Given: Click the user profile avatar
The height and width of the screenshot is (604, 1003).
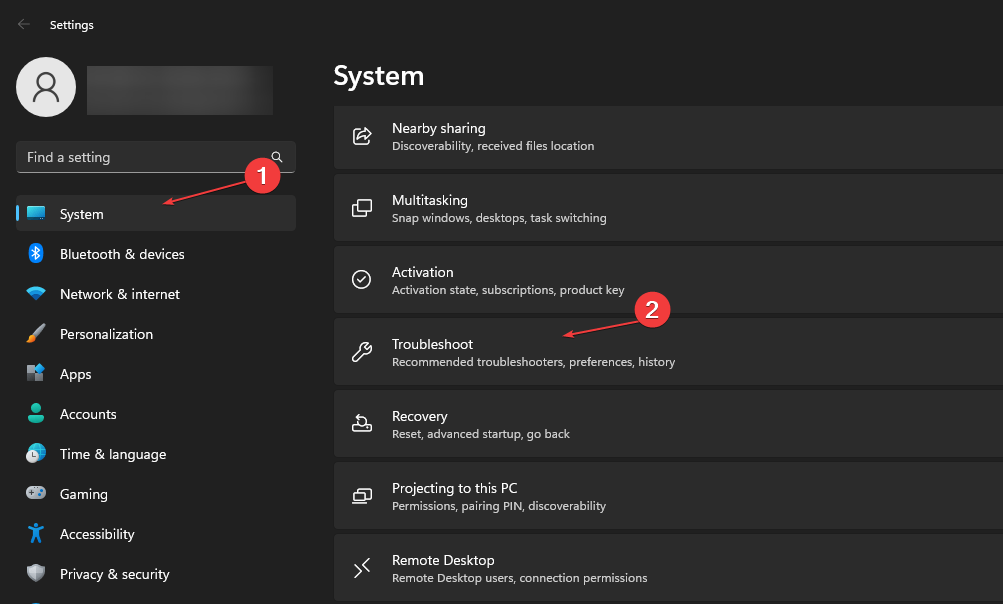Looking at the screenshot, I should [x=46, y=87].
